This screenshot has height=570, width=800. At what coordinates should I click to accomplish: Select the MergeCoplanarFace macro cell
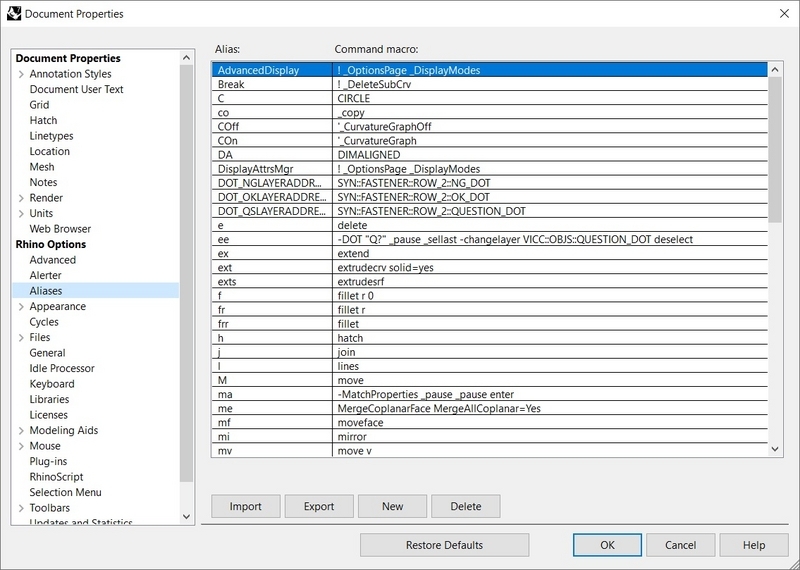tap(550, 409)
